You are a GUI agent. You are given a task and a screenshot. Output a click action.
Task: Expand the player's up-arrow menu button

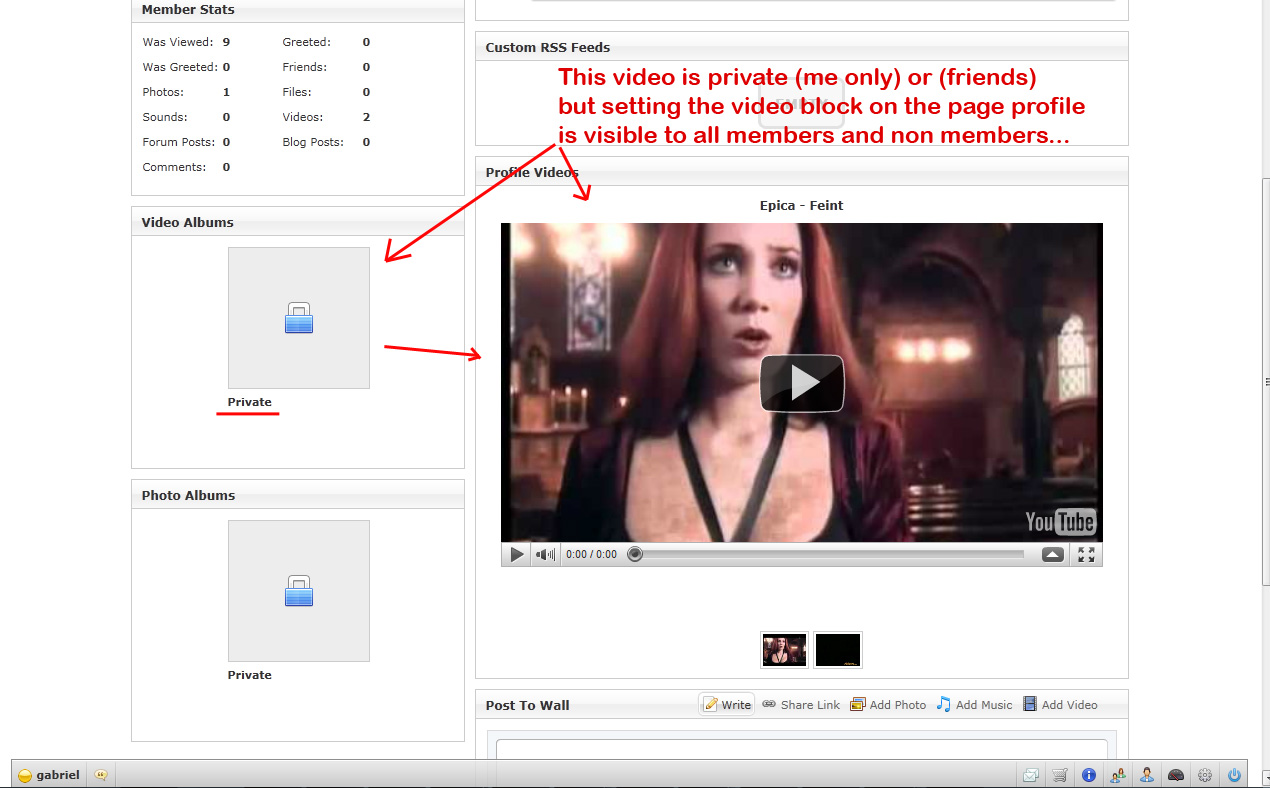pos(1053,554)
